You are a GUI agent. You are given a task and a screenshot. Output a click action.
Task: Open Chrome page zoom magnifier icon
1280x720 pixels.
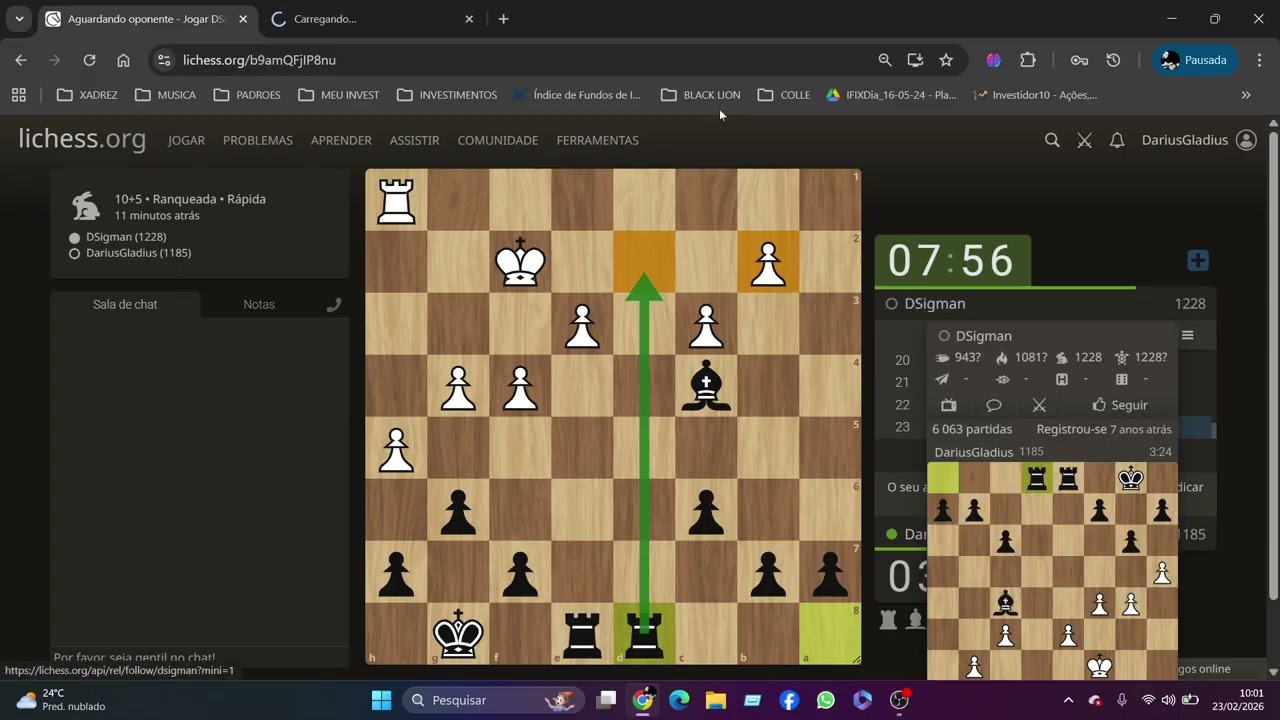click(885, 60)
